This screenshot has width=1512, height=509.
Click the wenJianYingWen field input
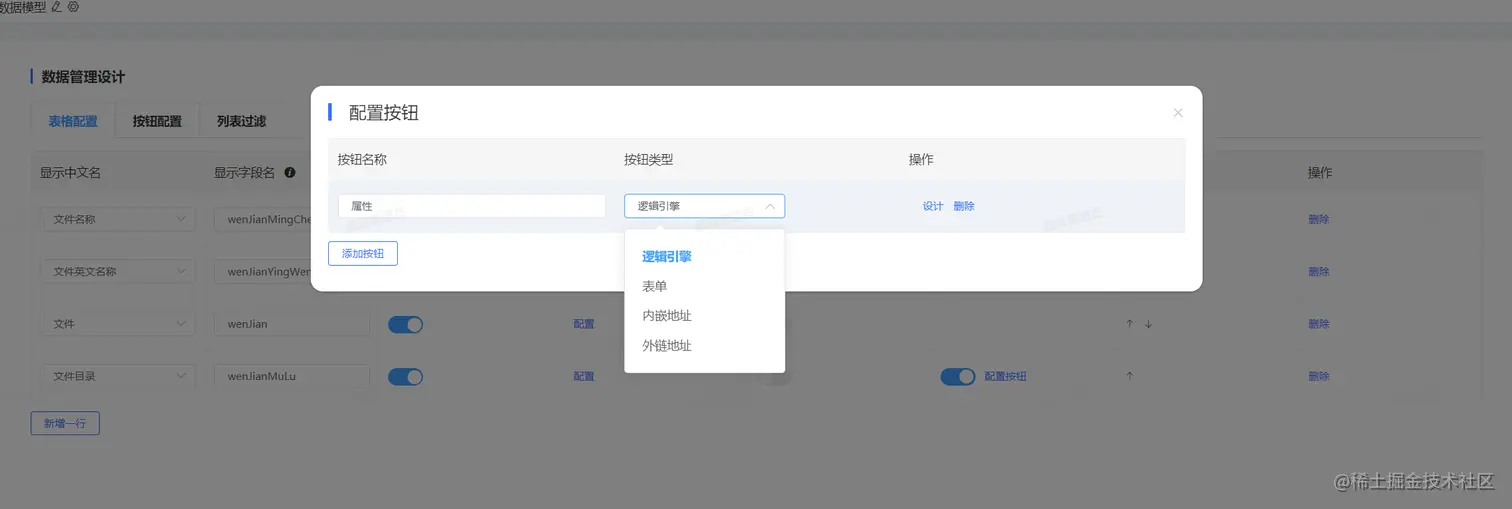[263, 271]
